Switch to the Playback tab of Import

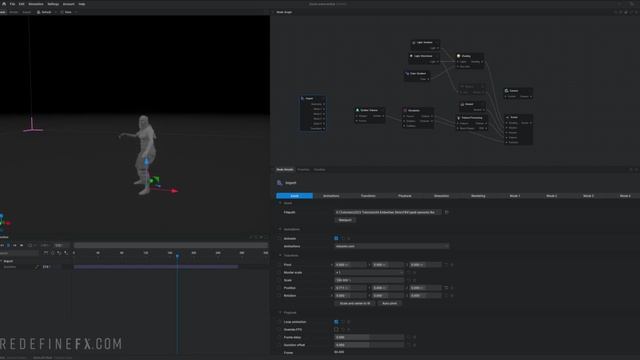click(x=404, y=196)
